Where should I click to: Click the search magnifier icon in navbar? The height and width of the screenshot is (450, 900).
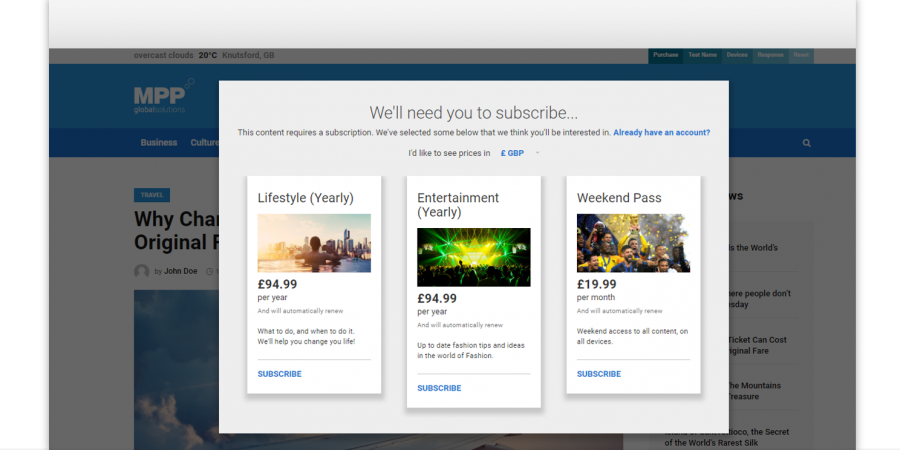pyautogui.click(x=806, y=143)
